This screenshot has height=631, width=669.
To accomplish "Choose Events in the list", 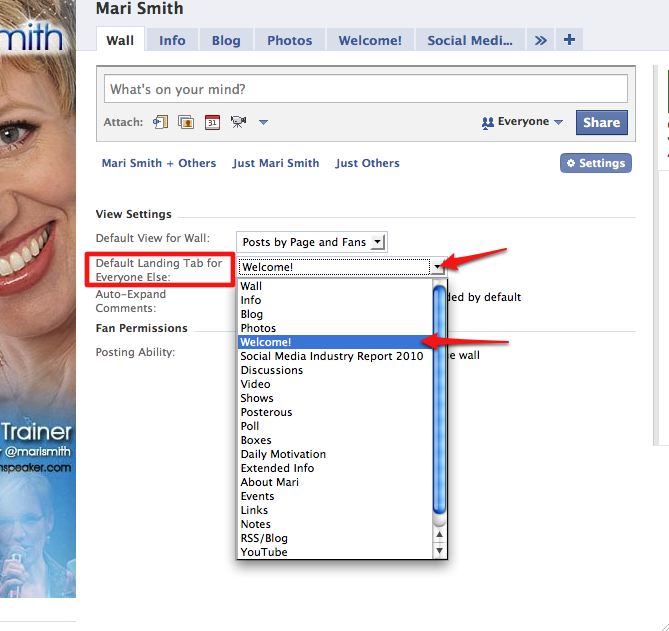I will pos(335,496).
